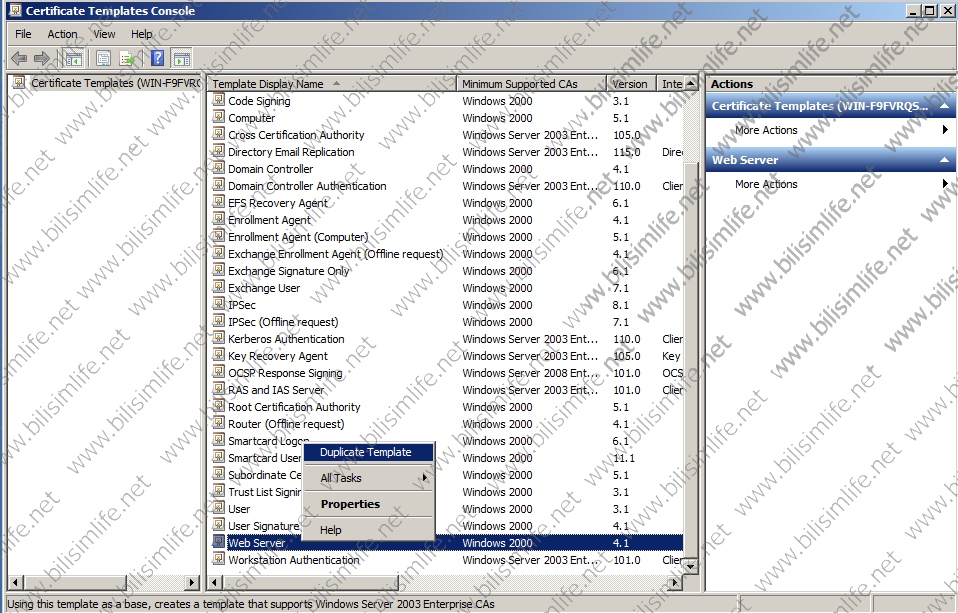The image size is (958, 613).
Task: Expand More Actions under Web Server
Action: click(766, 184)
